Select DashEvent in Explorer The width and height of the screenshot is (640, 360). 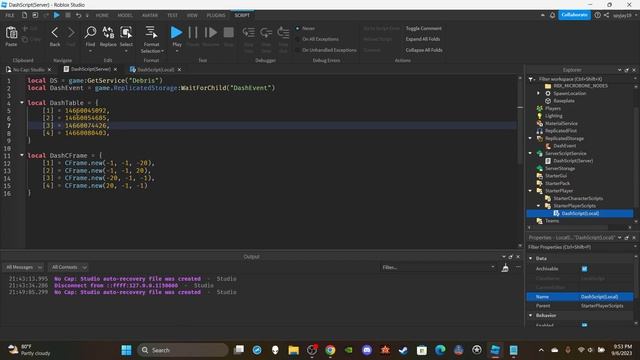(x=564, y=146)
